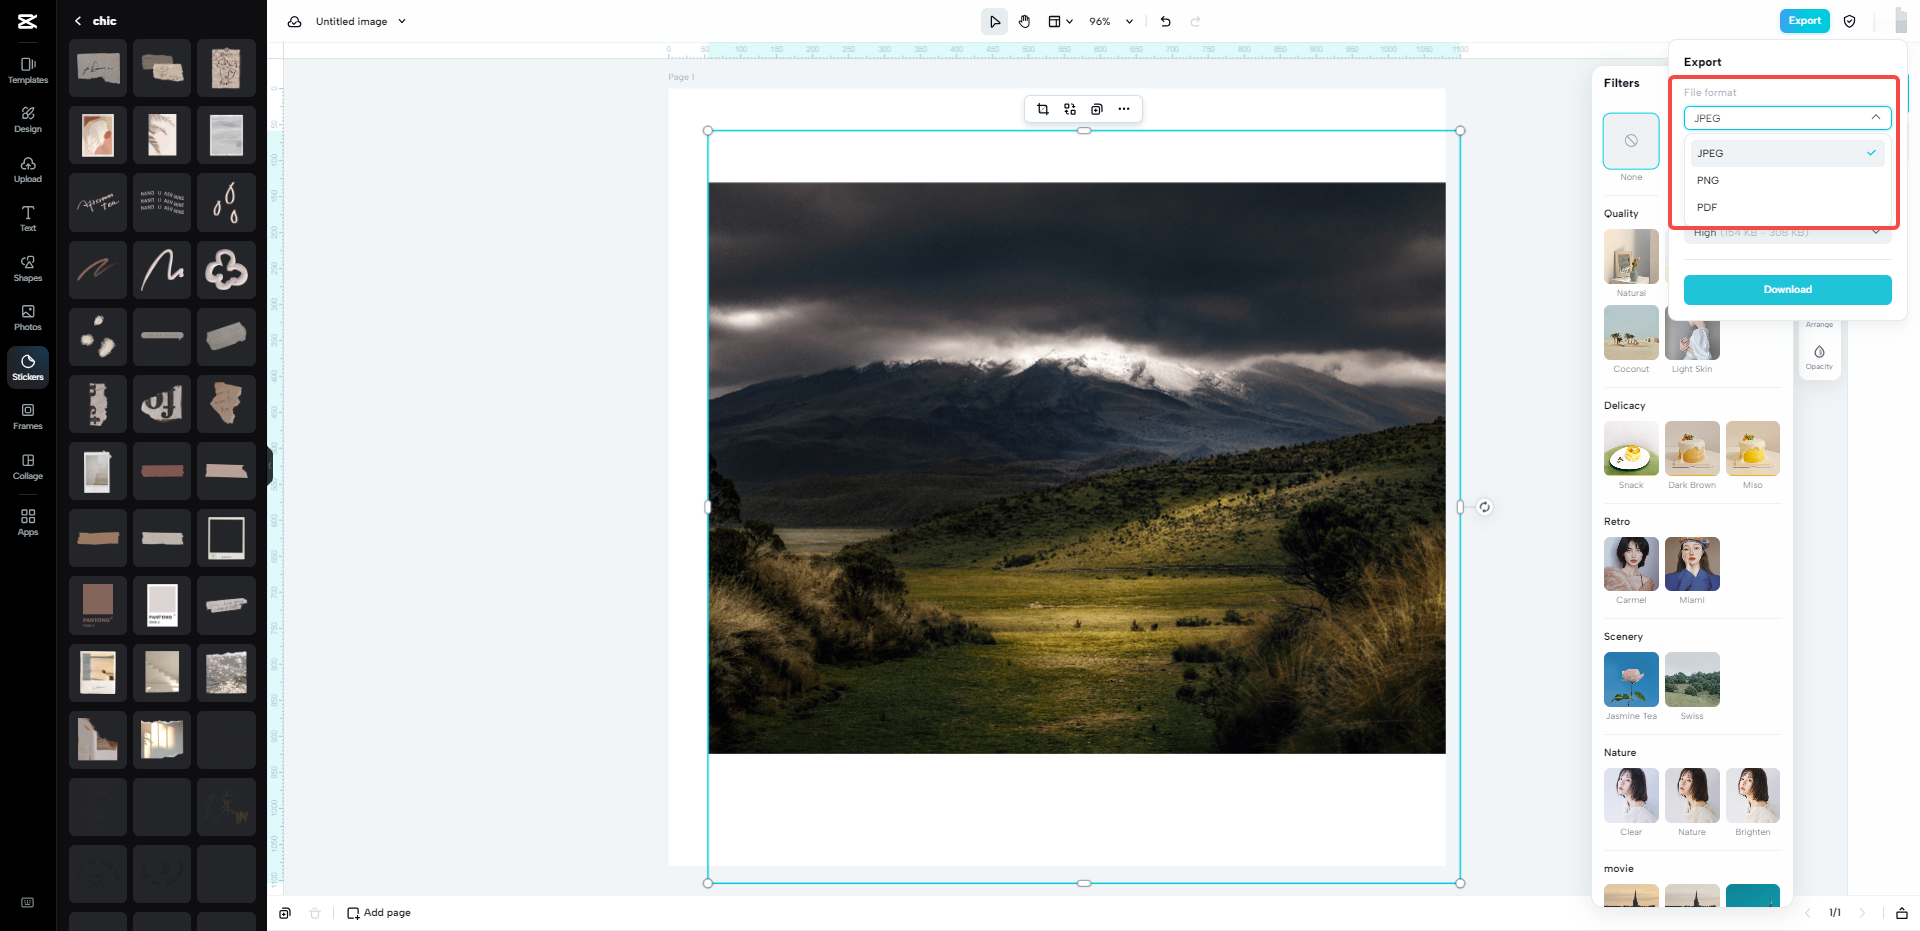Open the Photos panel
This screenshot has height=931, width=1920.
27,317
